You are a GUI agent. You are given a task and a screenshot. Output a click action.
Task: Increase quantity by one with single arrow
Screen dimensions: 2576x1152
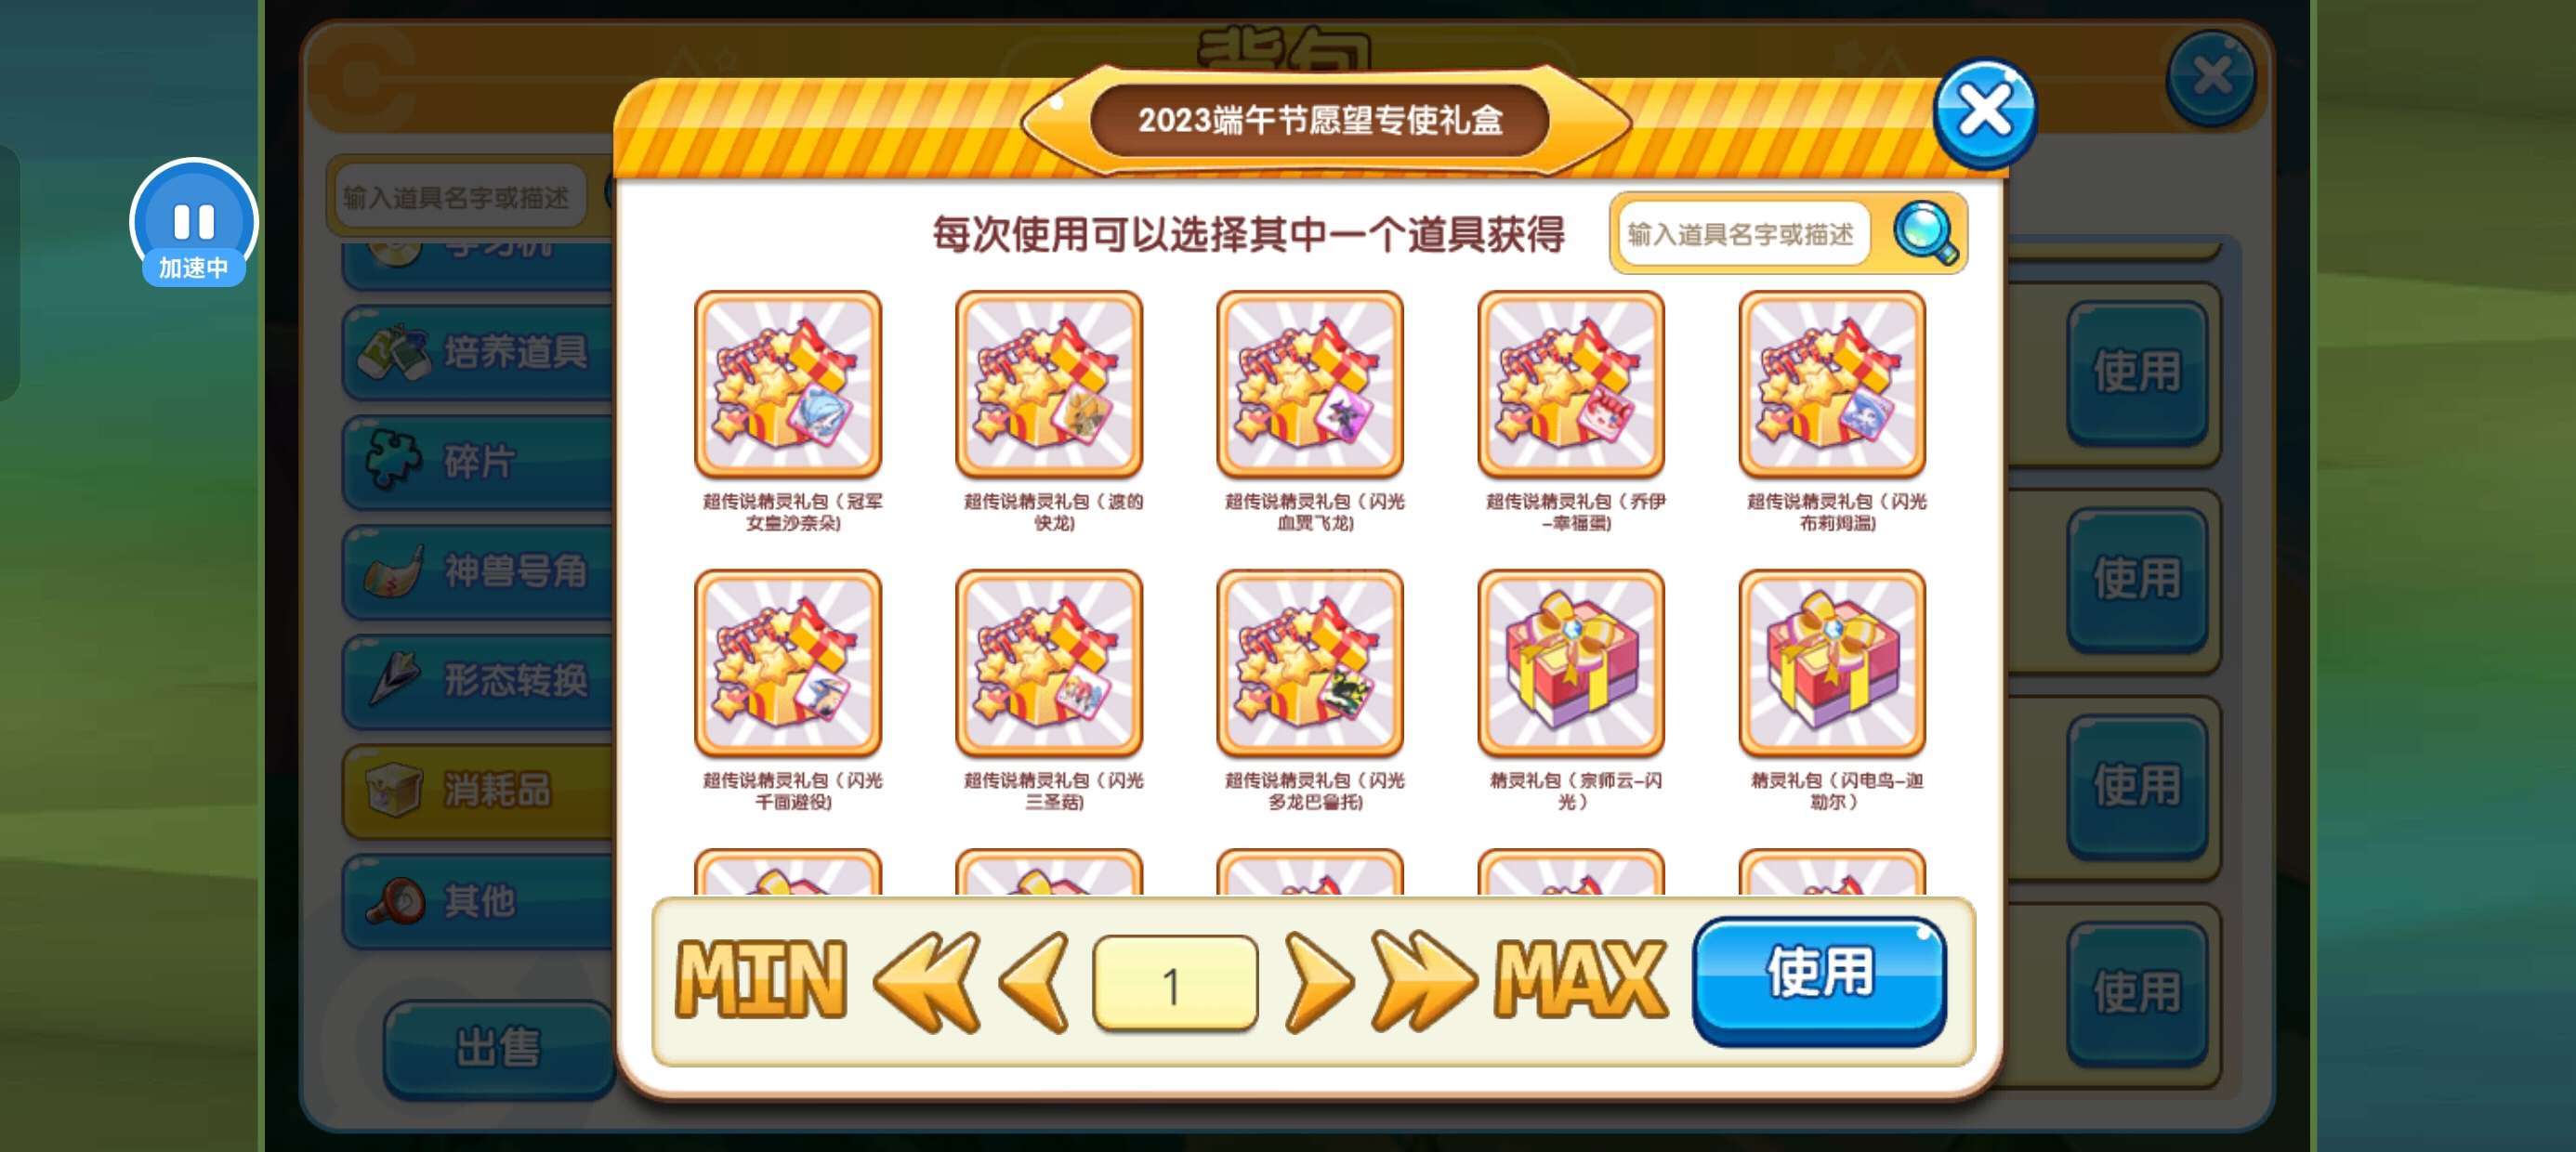(x=1319, y=982)
